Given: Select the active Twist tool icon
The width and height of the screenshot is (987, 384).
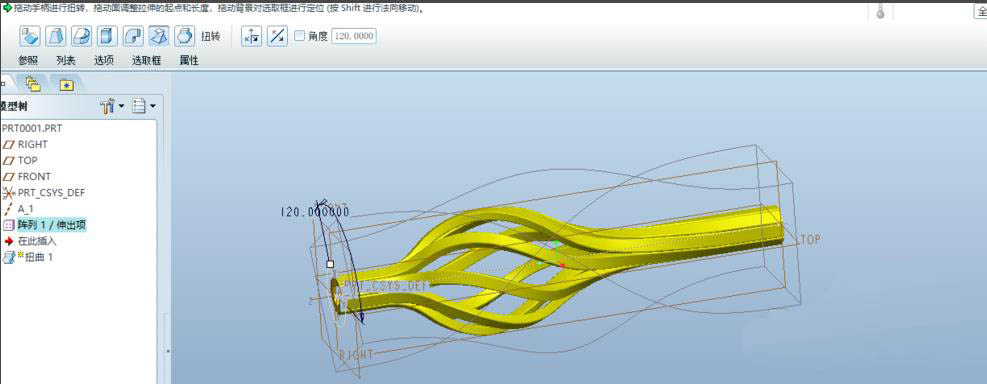Looking at the screenshot, I should point(159,37).
